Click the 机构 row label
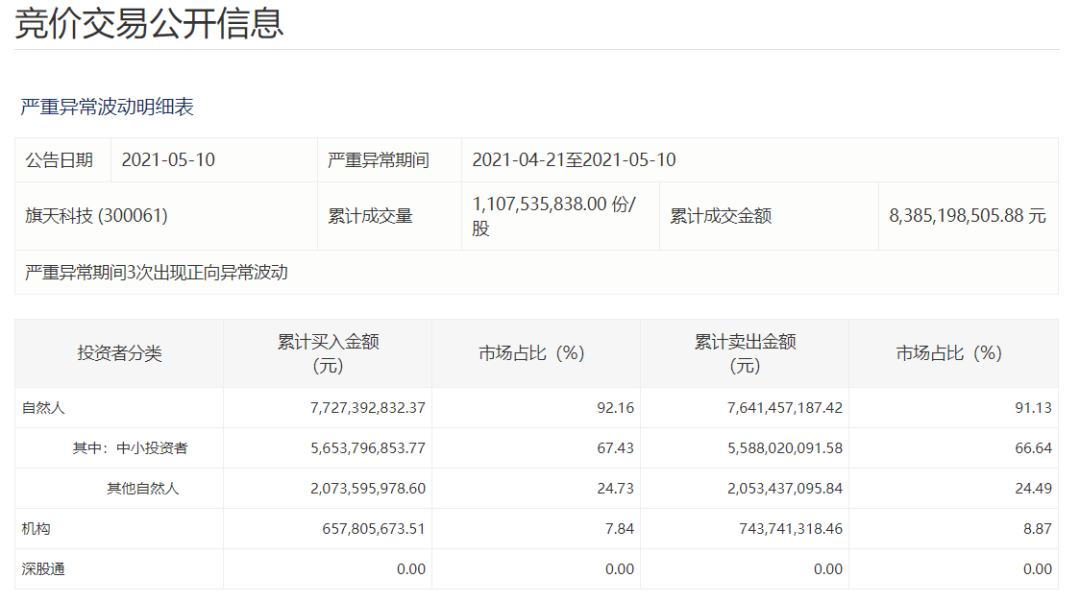The image size is (1080, 602). click(36, 529)
